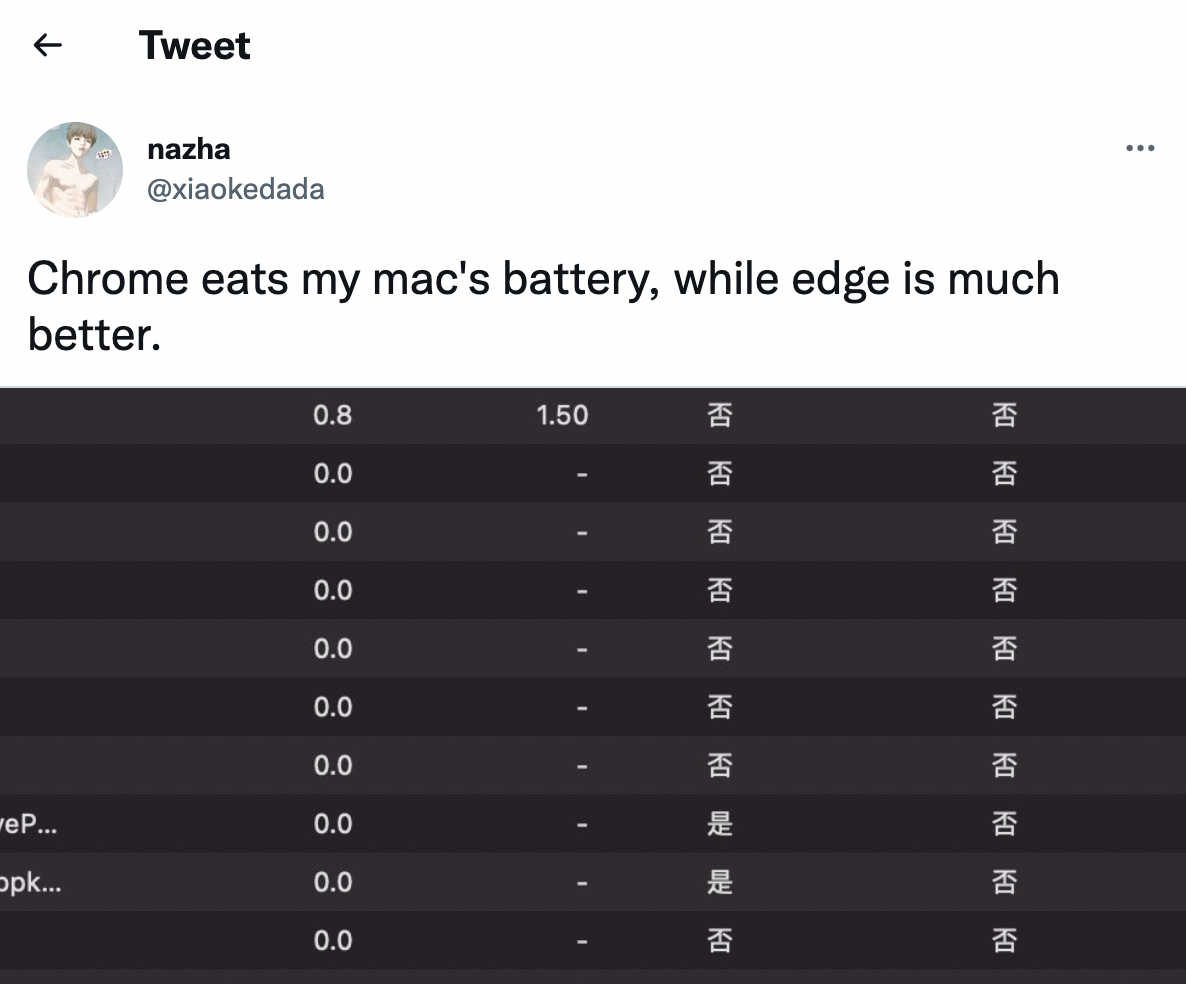Click the 0.8 value cell

pyautogui.click(x=333, y=415)
